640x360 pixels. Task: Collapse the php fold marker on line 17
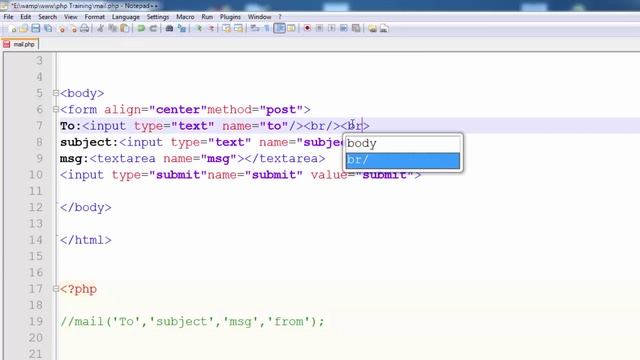click(56, 289)
